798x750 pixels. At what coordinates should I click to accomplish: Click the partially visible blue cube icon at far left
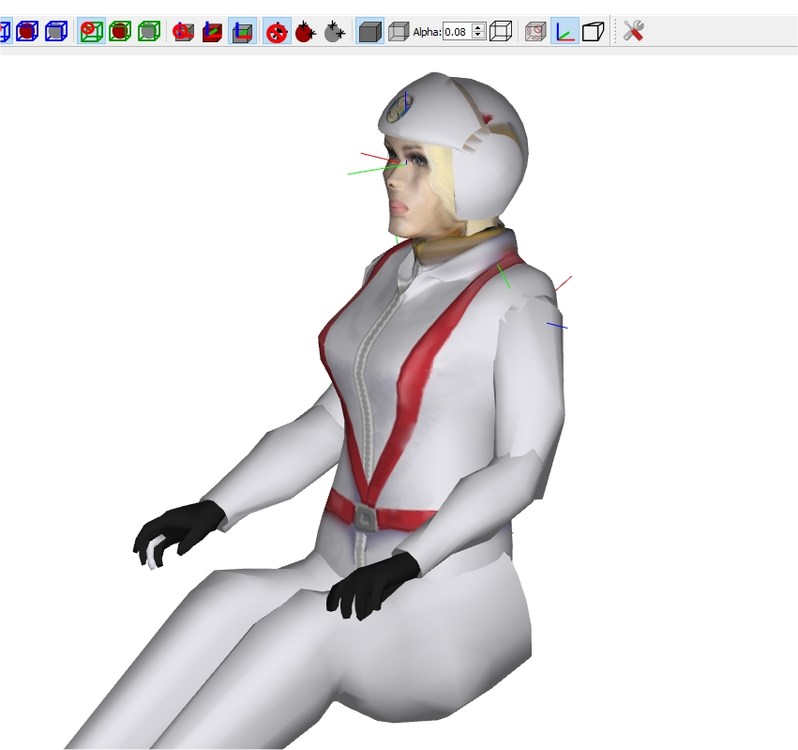click(5, 32)
